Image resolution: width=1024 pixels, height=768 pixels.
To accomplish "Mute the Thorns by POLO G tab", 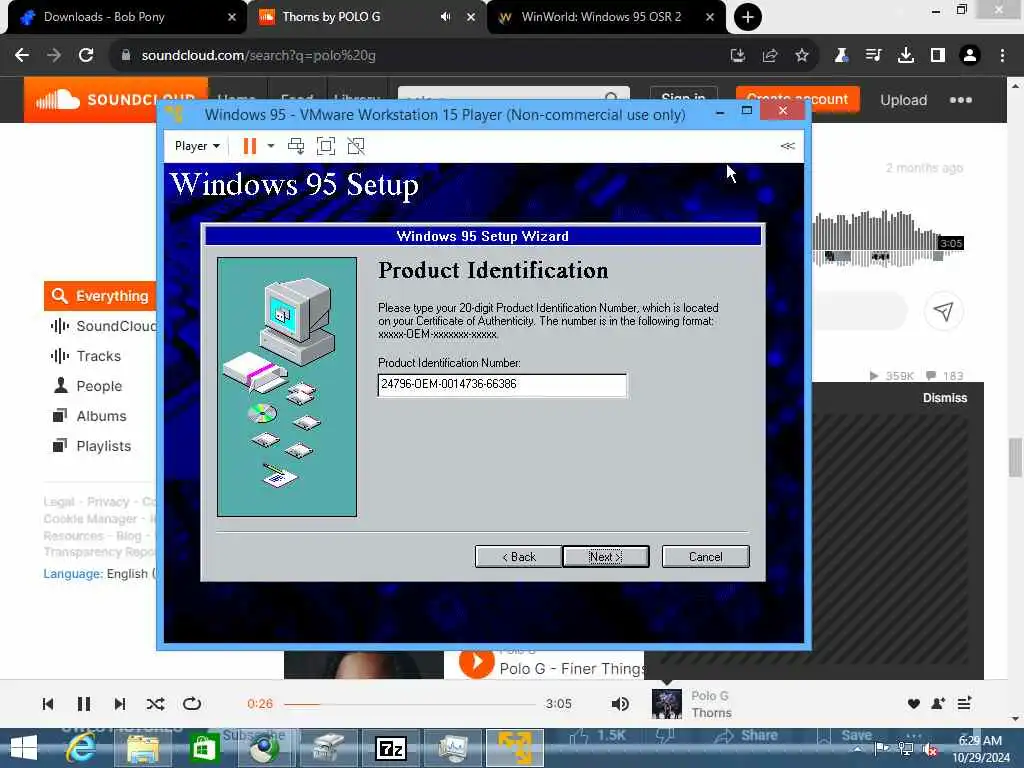I will pos(445,17).
